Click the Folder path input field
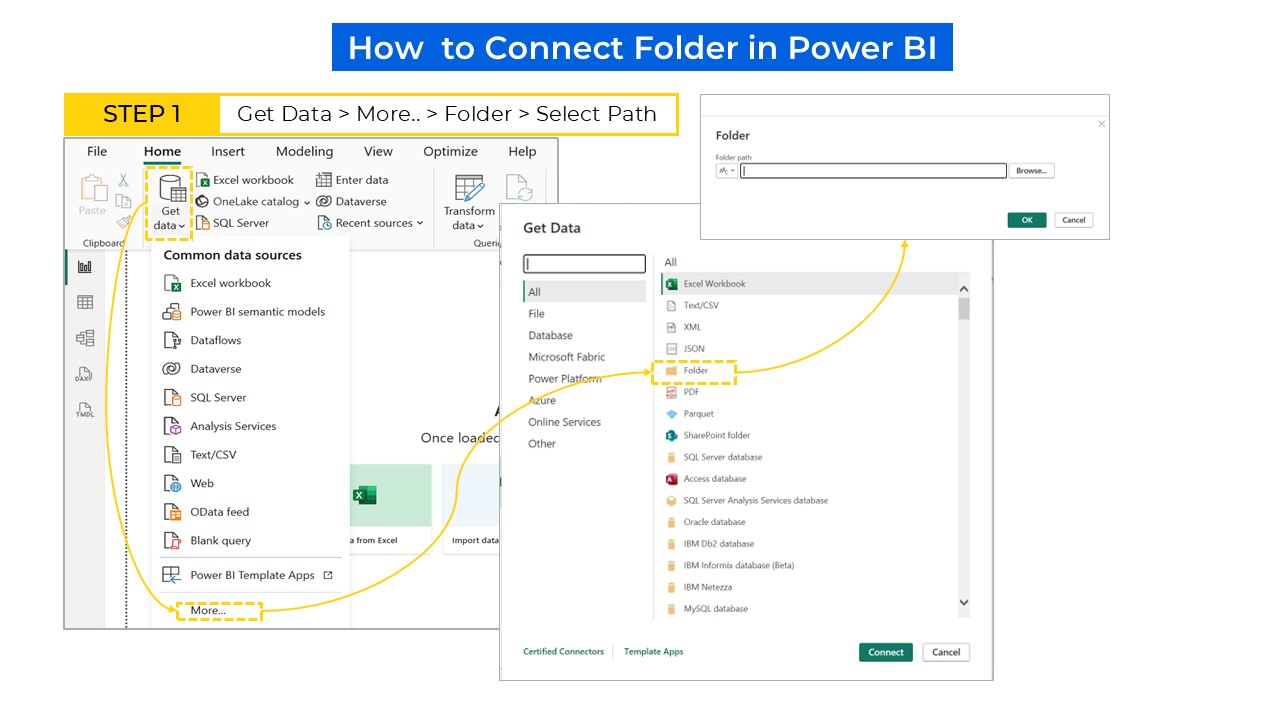 [873, 171]
